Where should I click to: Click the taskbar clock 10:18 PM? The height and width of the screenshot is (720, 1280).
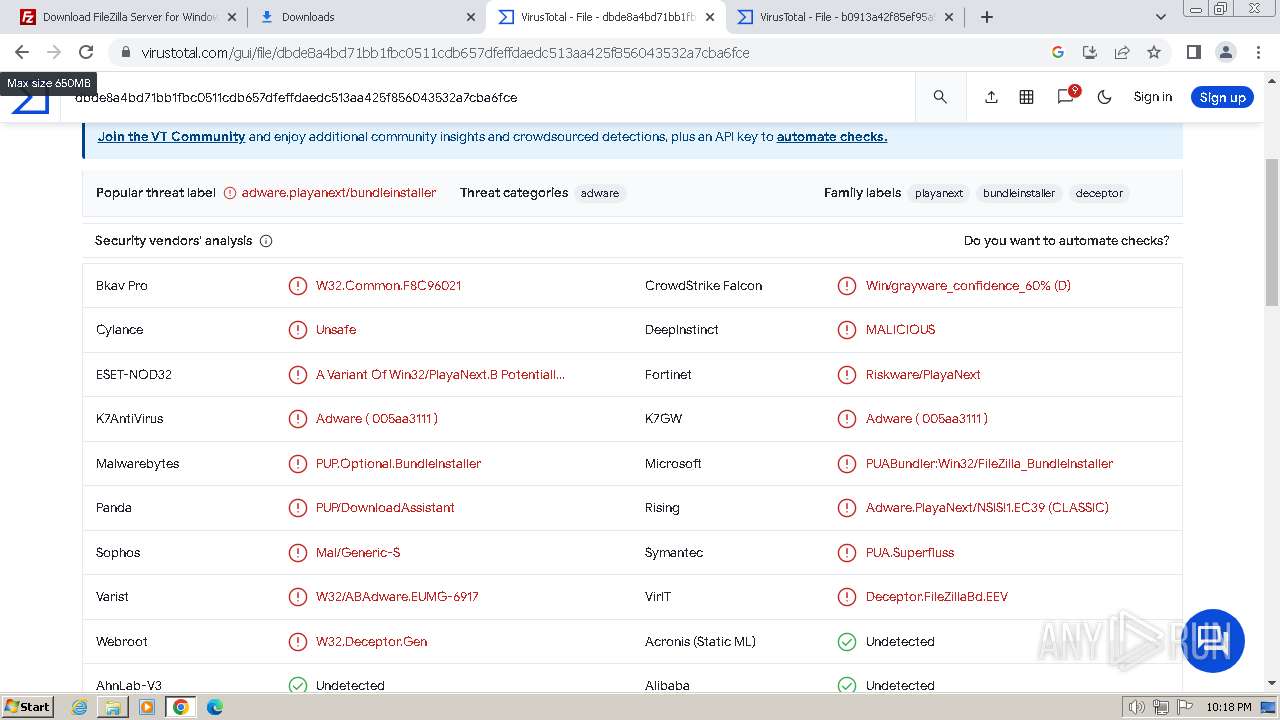[x=1229, y=707]
